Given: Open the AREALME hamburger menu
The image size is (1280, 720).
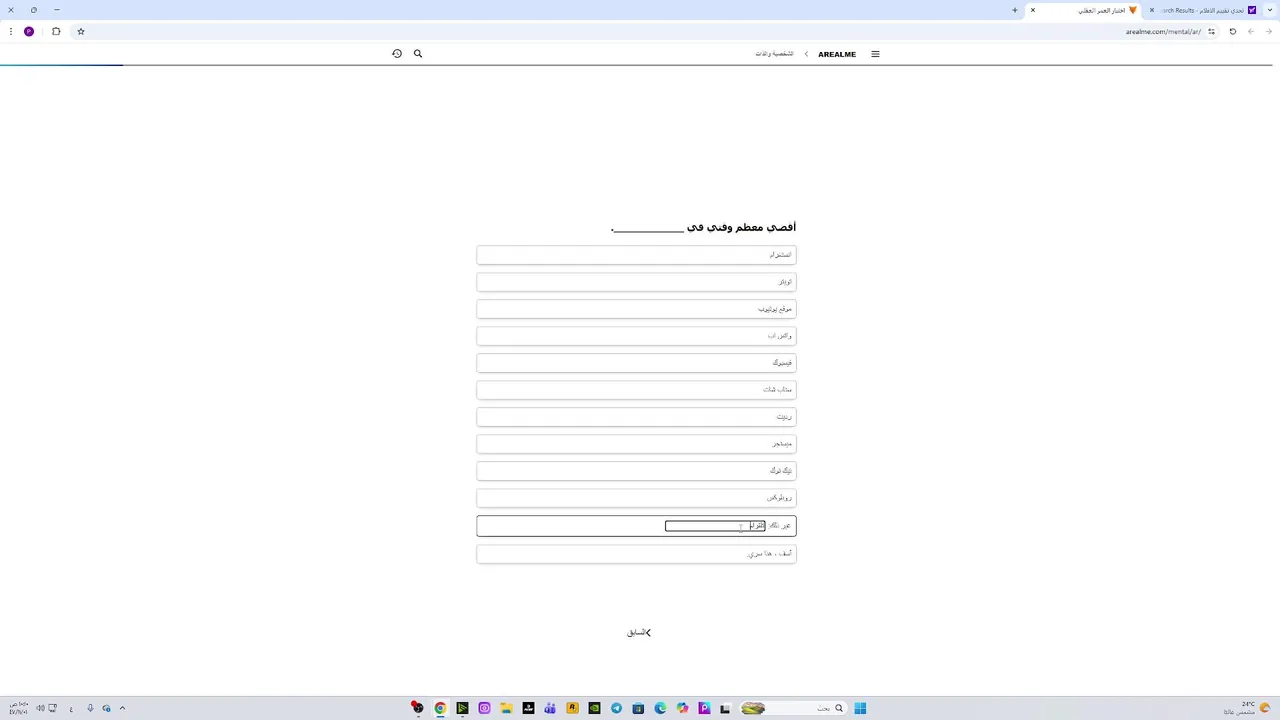Looking at the screenshot, I should (x=875, y=54).
